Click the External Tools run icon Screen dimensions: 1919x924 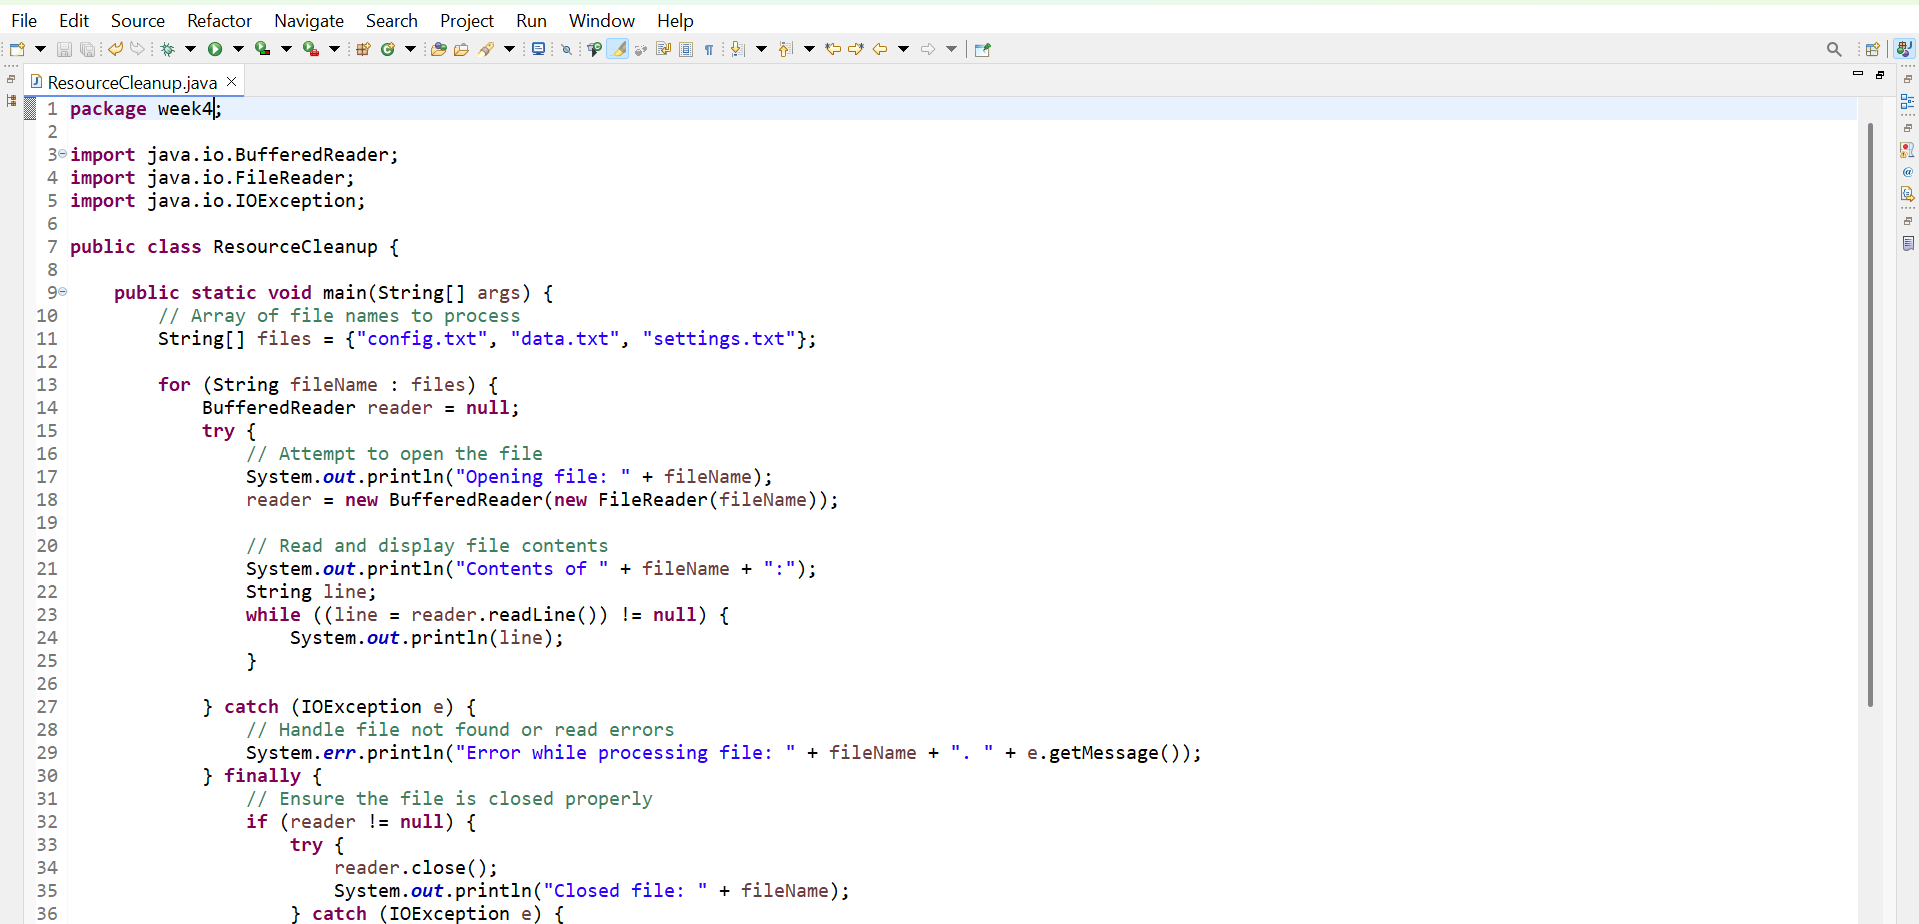311,49
